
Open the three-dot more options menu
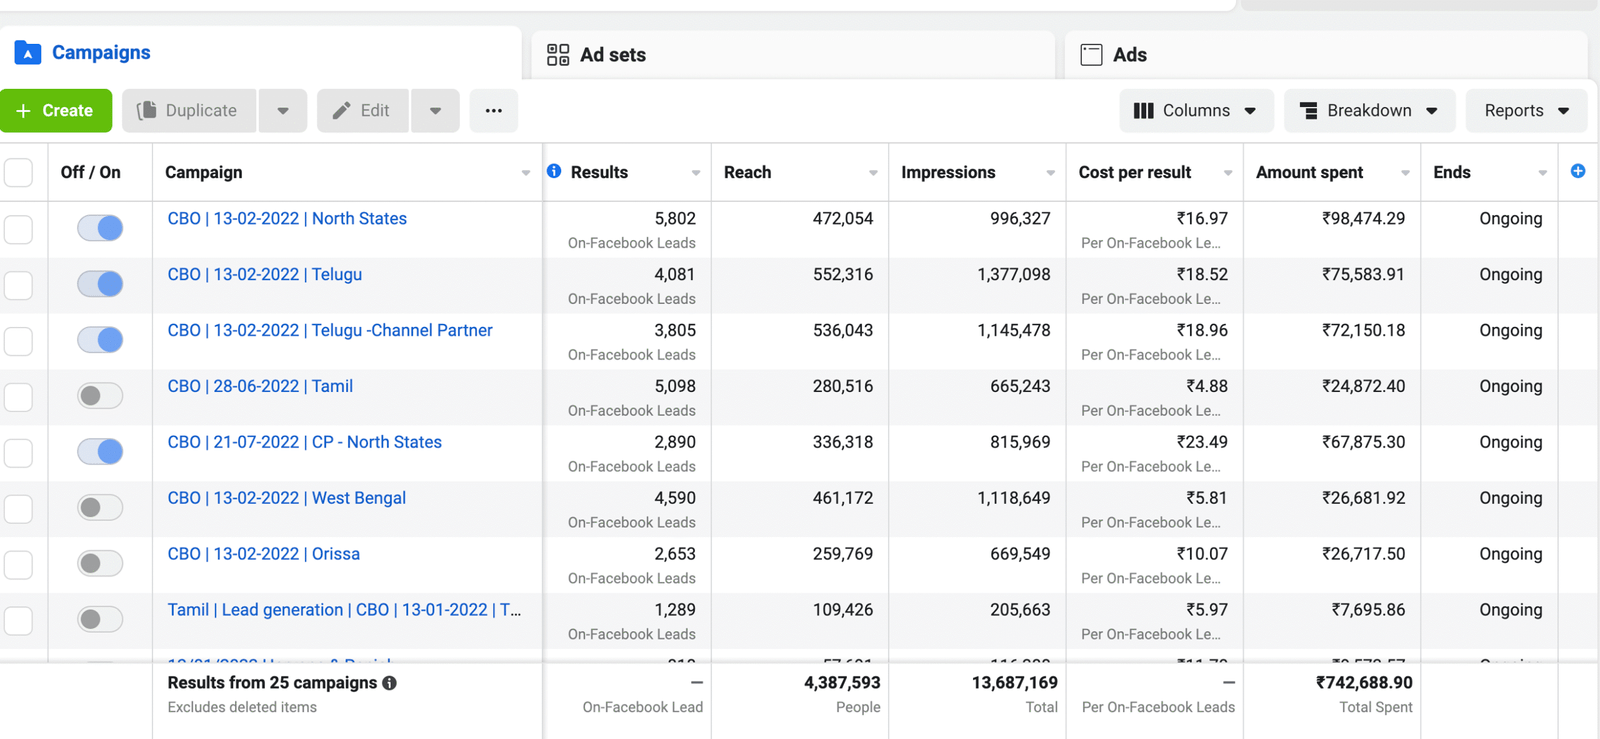coord(493,111)
